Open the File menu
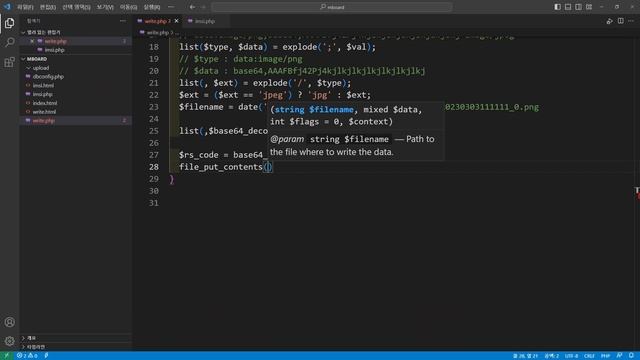640x360 pixels. (x=25, y=7)
